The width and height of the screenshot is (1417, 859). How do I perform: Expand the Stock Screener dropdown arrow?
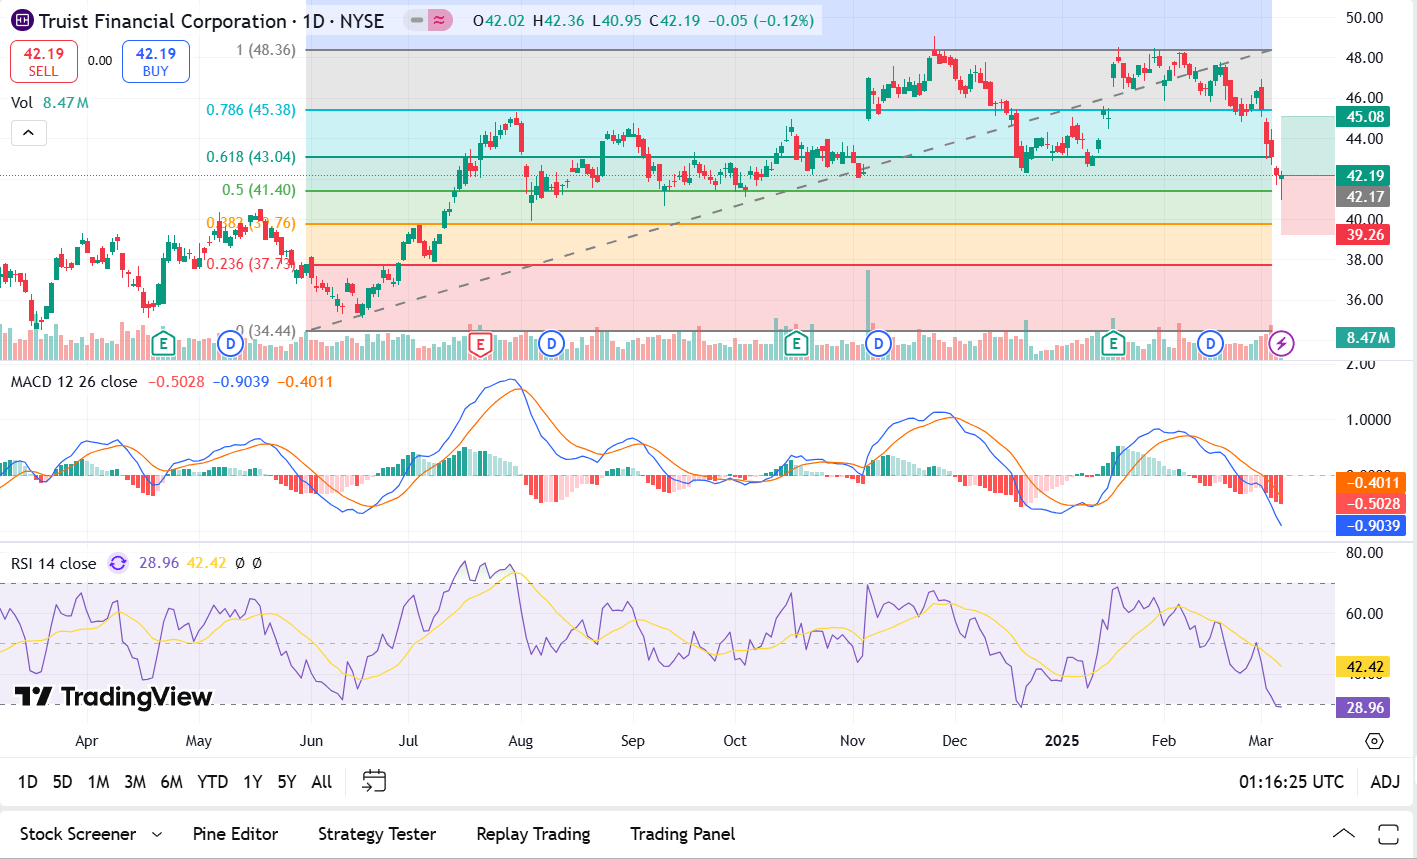point(157,834)
